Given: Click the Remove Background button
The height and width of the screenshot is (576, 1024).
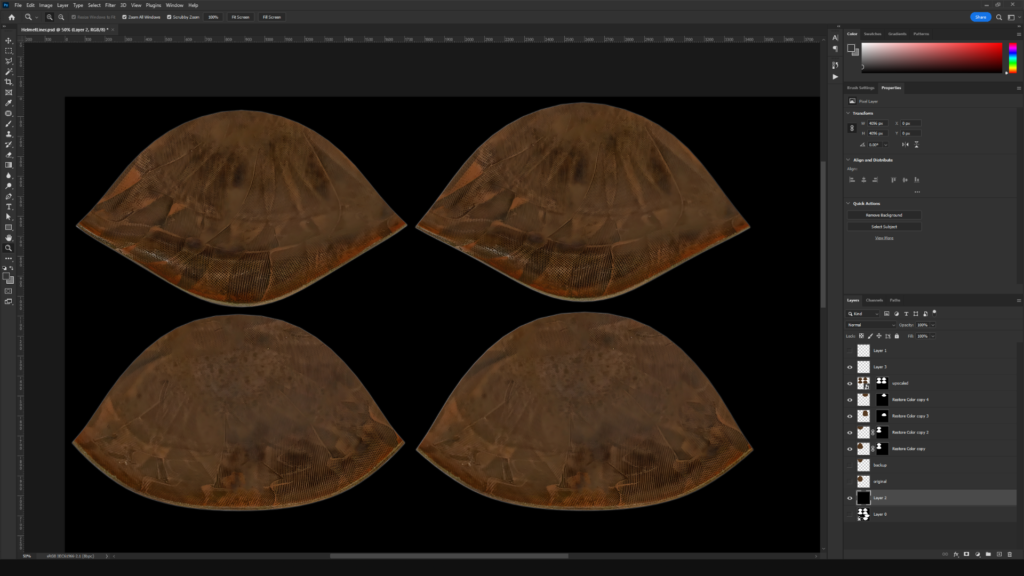Looking at the screenshot, I should tap(884, 215).
